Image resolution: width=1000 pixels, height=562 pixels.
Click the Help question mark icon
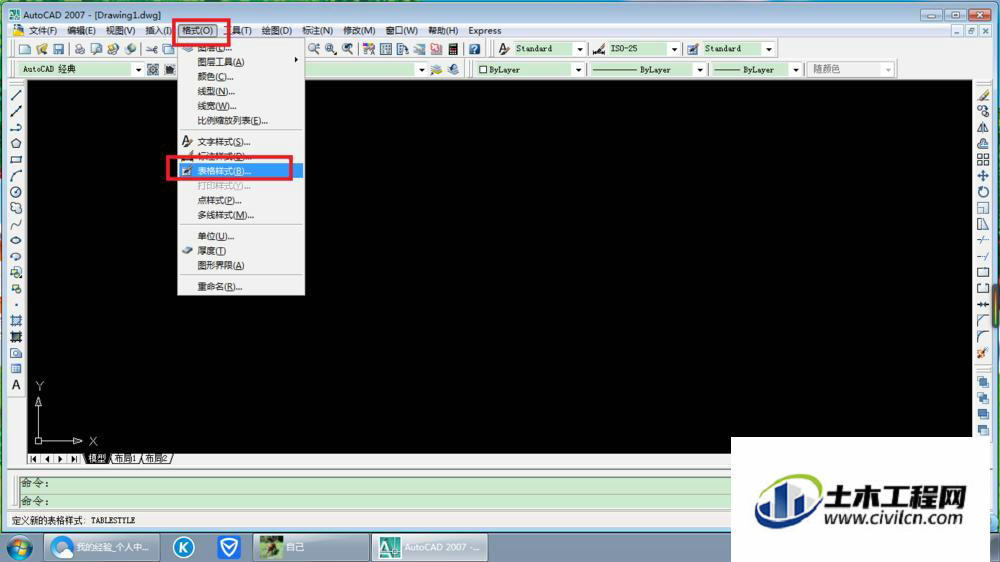[474, 48]
